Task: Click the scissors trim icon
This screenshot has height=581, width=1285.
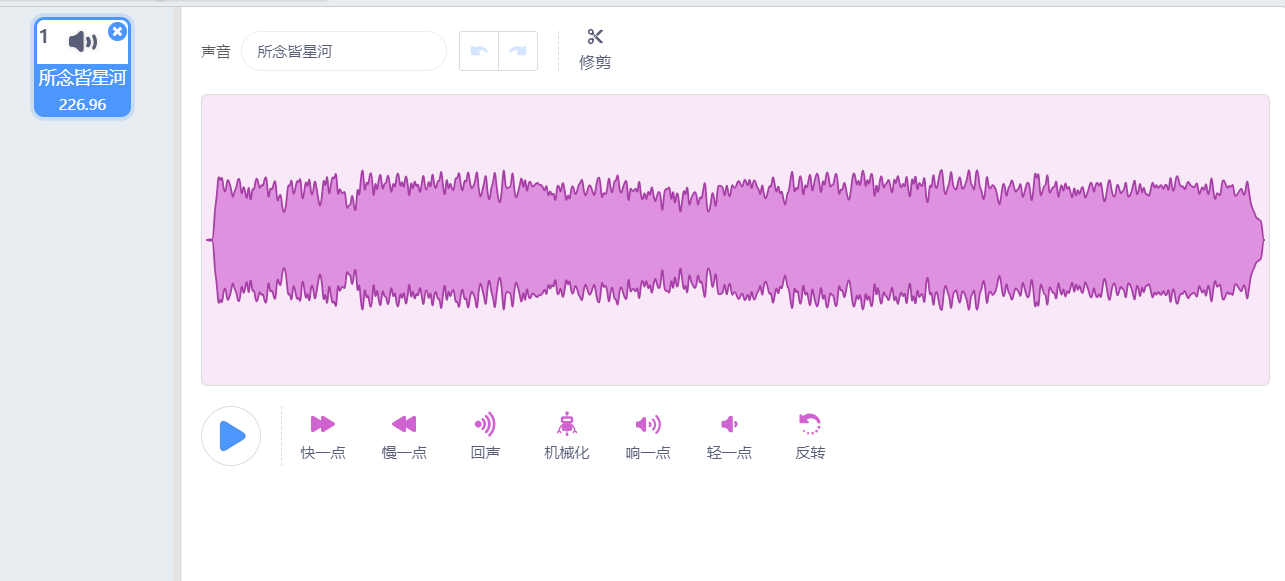Action: pyautogui.click(x=595, y=37)
